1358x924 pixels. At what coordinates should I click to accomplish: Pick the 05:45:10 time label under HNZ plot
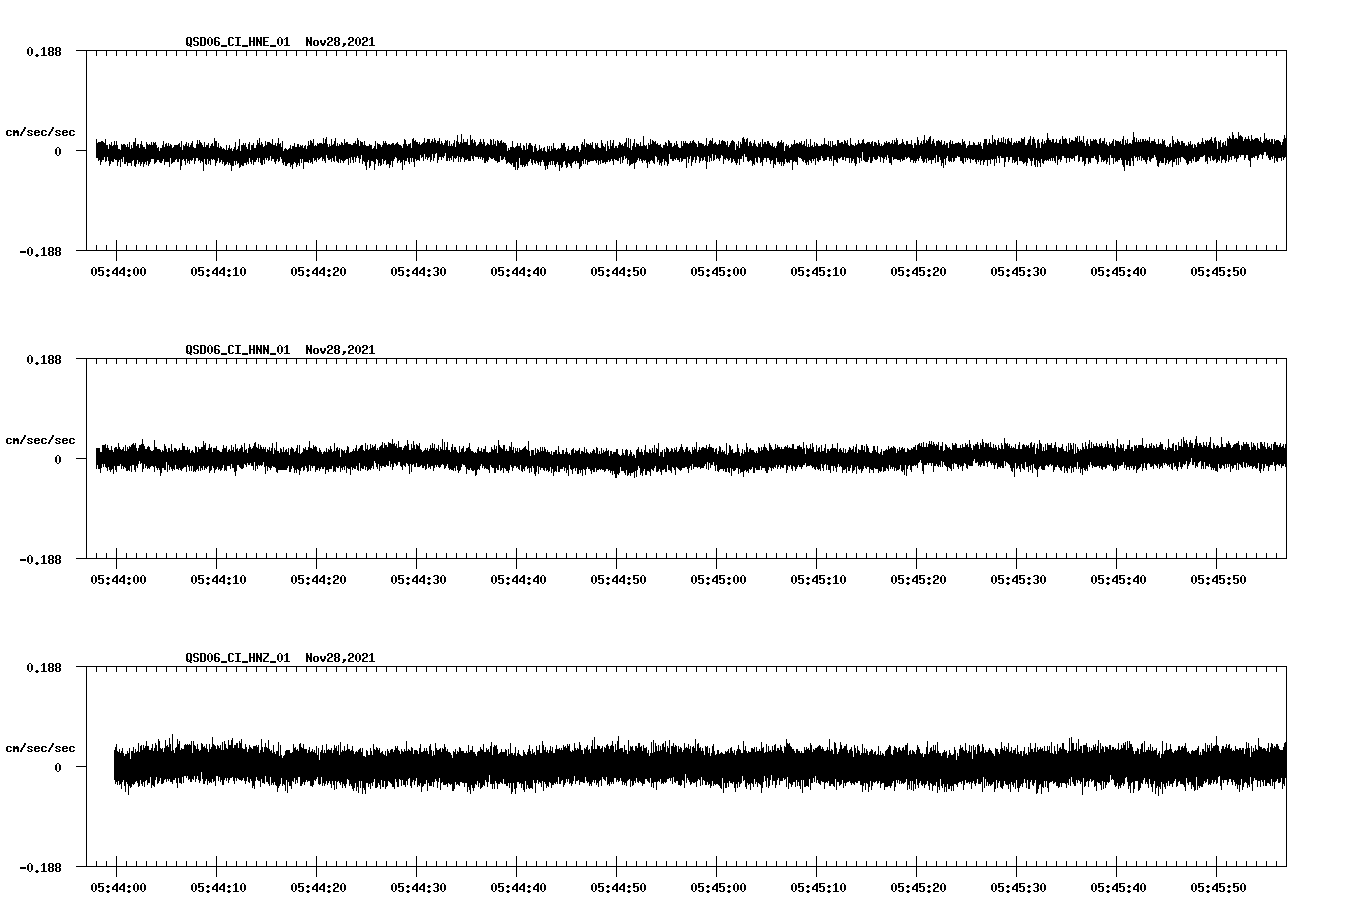click(818, 888)
